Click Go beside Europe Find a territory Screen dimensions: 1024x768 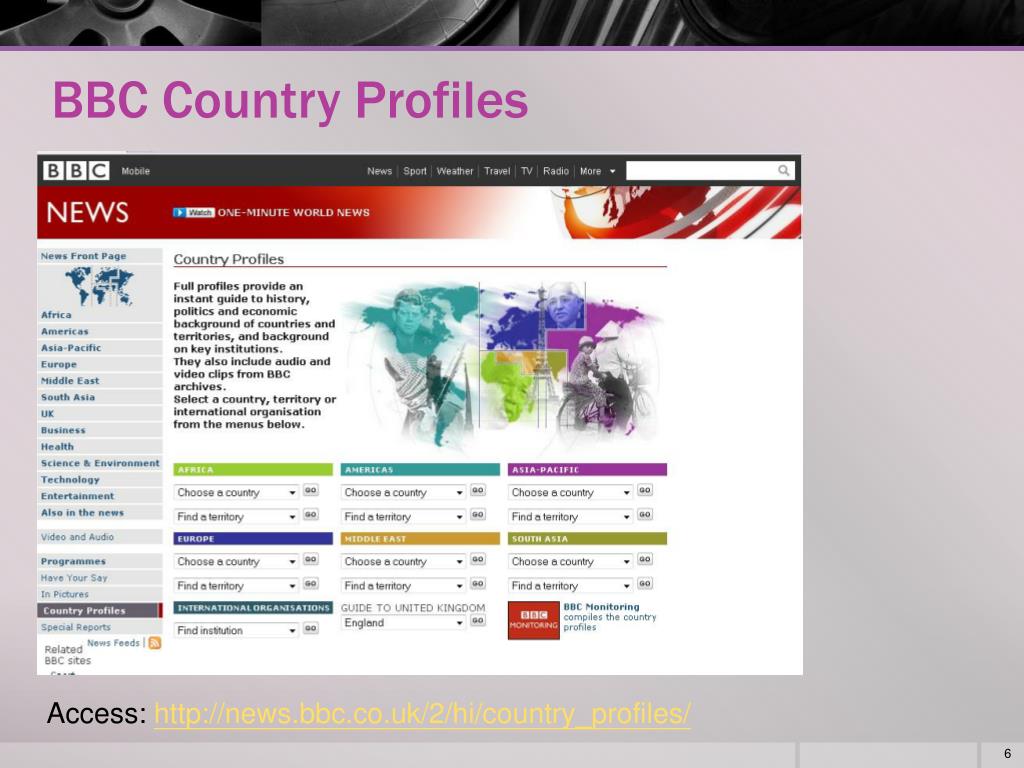point(311,584)
